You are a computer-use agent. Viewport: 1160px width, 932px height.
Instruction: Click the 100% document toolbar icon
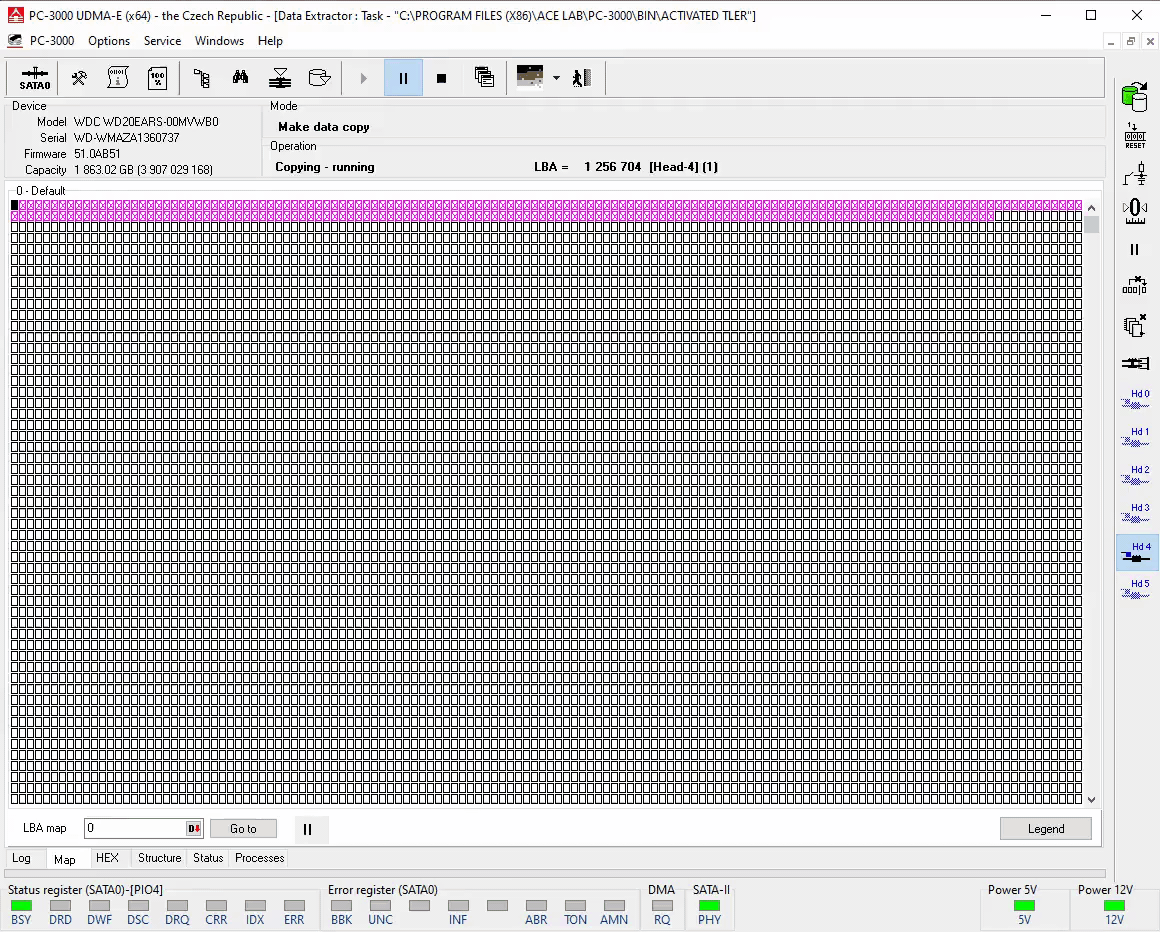click(x=157, y=78)
